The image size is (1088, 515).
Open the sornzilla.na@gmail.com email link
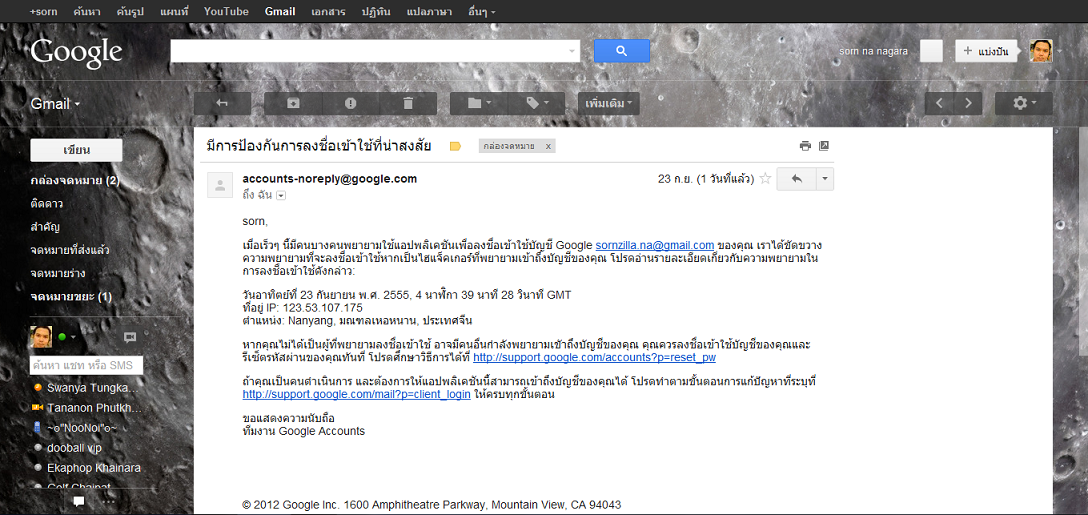pyautogui.click(x=655, y=245)
